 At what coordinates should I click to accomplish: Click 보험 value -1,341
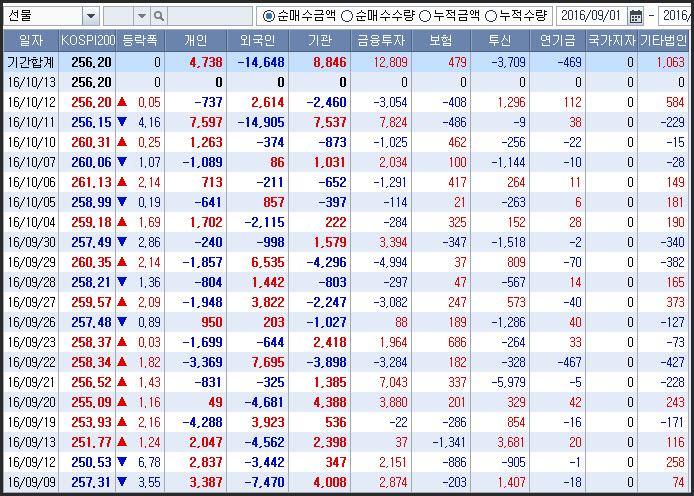[449, 442]
